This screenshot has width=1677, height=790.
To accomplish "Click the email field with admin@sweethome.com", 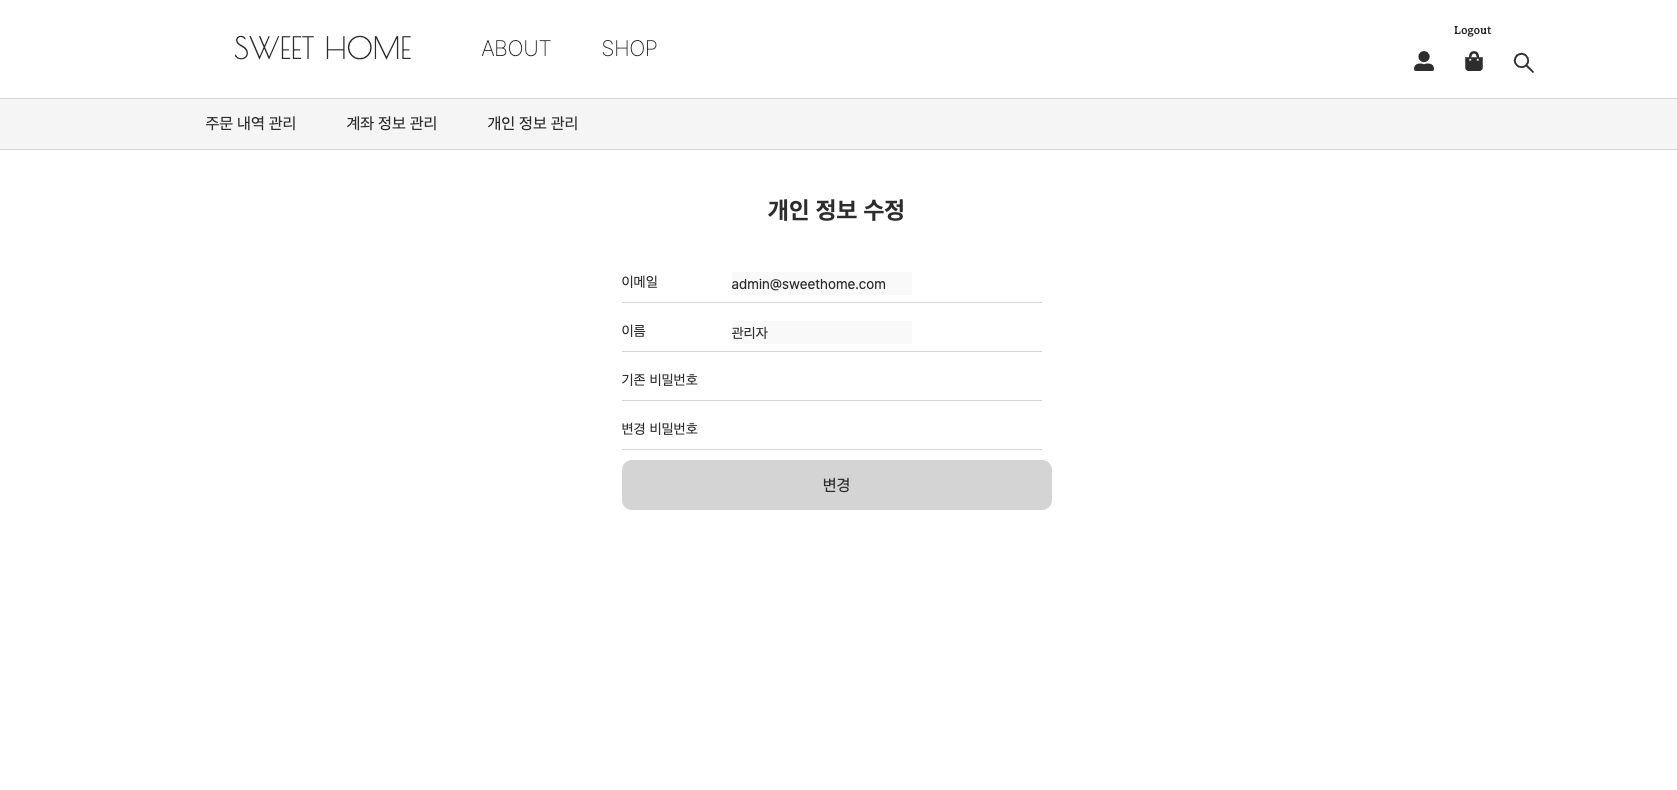I will (821, 284).
